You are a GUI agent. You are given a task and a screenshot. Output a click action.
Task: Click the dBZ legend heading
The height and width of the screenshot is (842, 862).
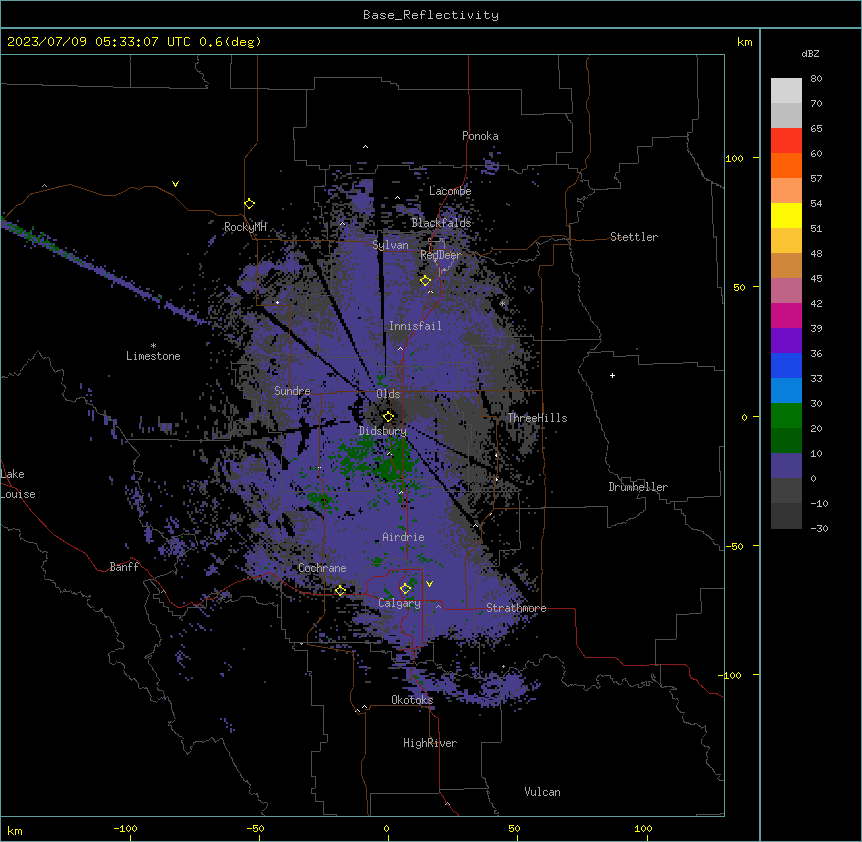810,53
